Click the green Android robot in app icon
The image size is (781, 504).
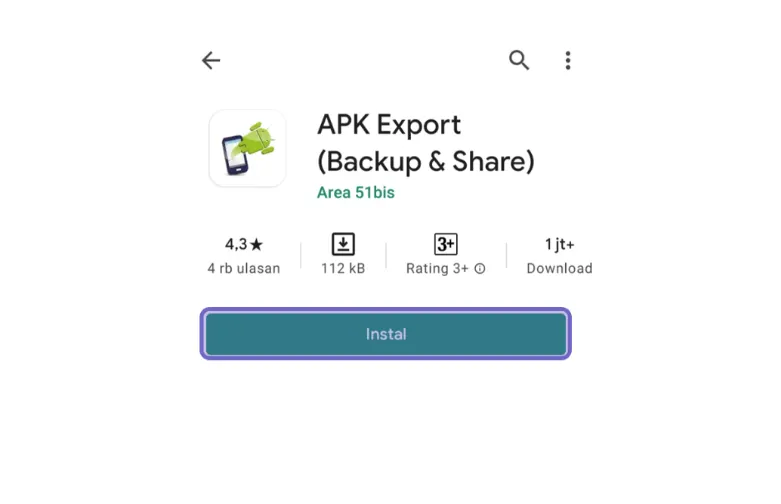pyautogui.click(x=258, y=138)
